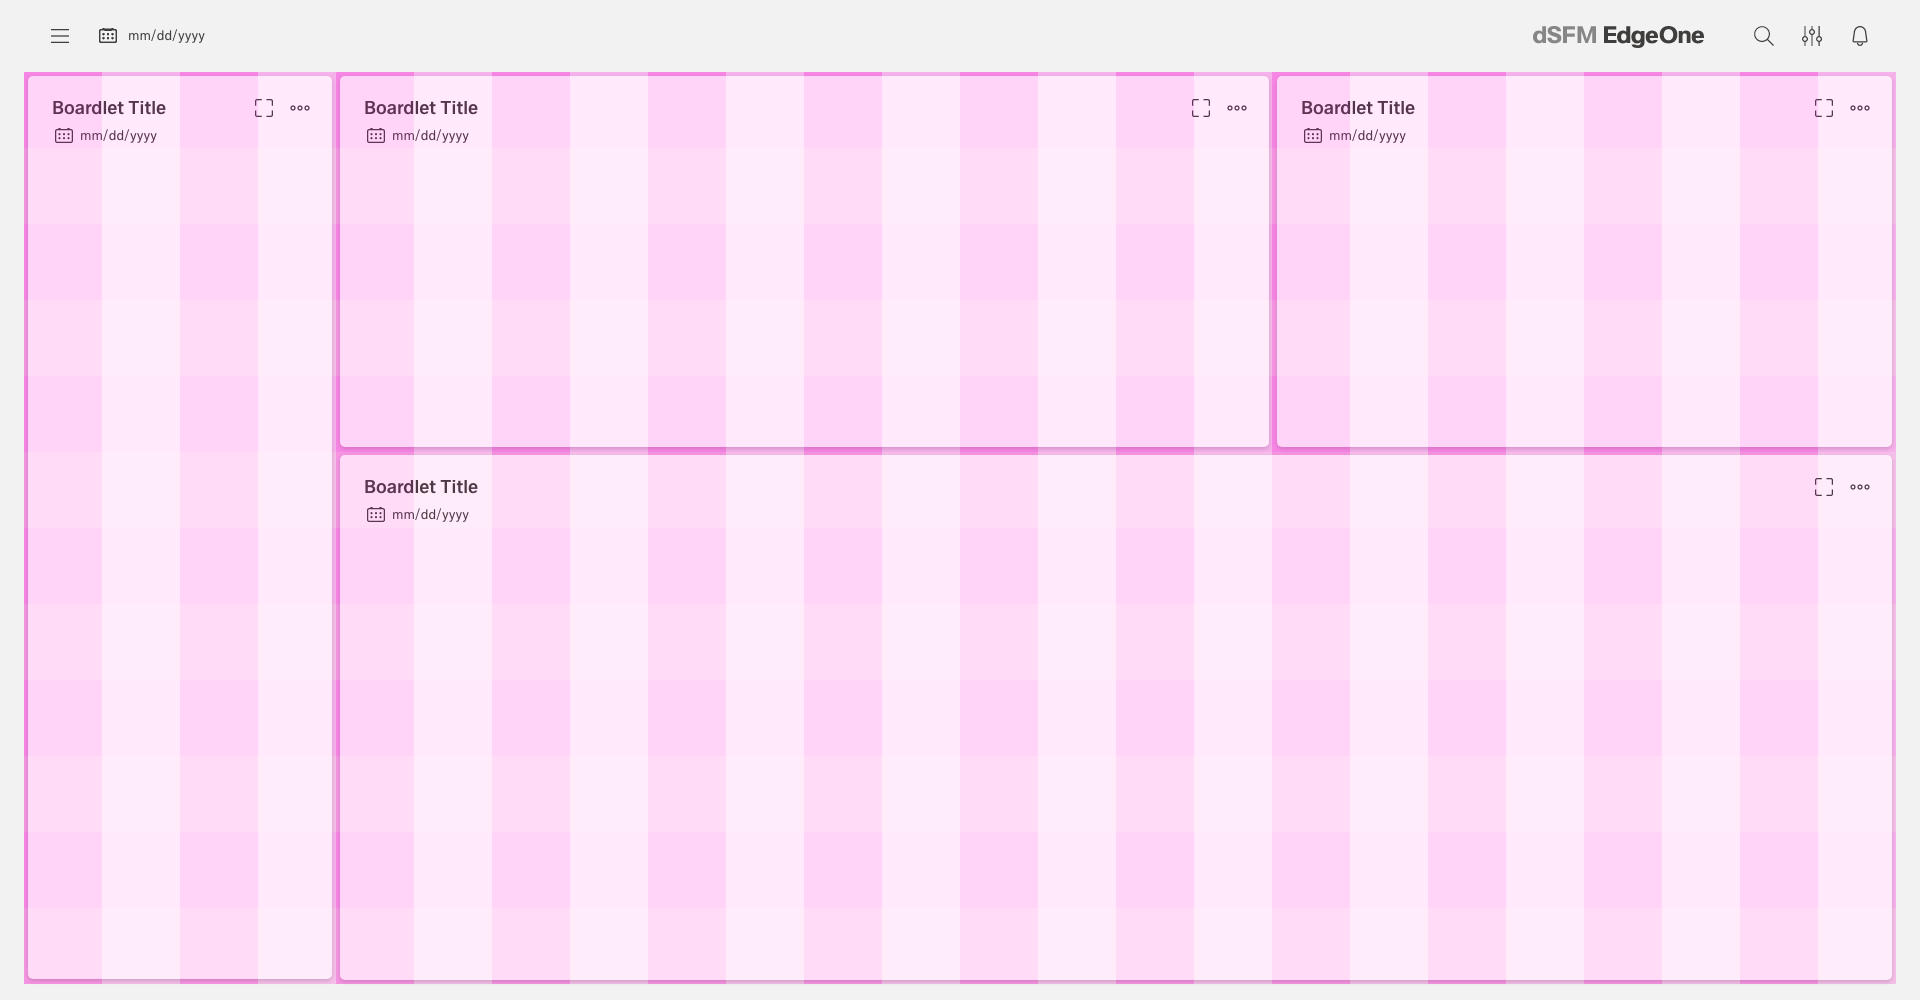This screenshot has height=1000, width=1920.
Task: Open more options on the leftmost boardlet
Action: coord(300,108)
